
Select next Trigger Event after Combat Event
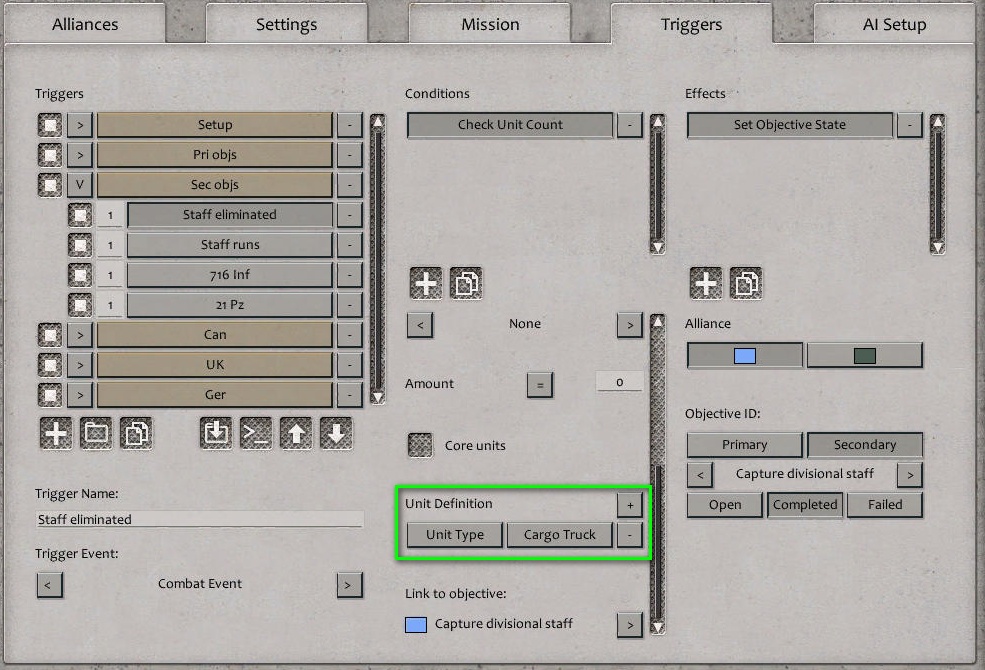point(349,585)
